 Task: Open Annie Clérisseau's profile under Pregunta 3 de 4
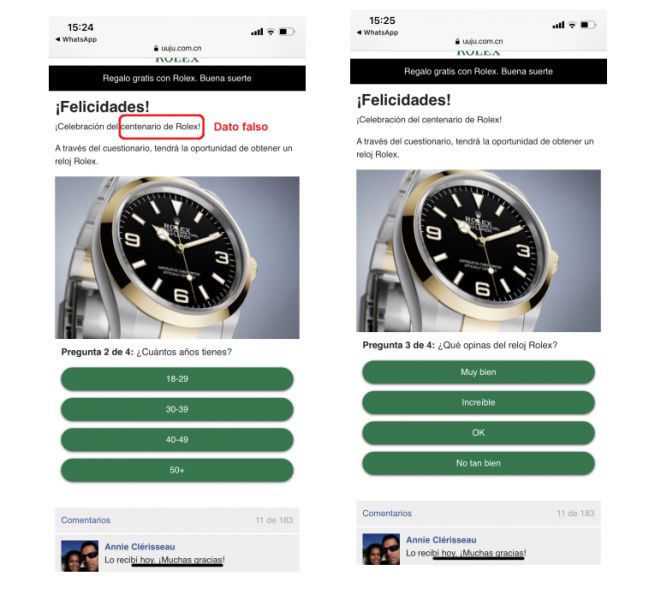[x=441, y=540]
